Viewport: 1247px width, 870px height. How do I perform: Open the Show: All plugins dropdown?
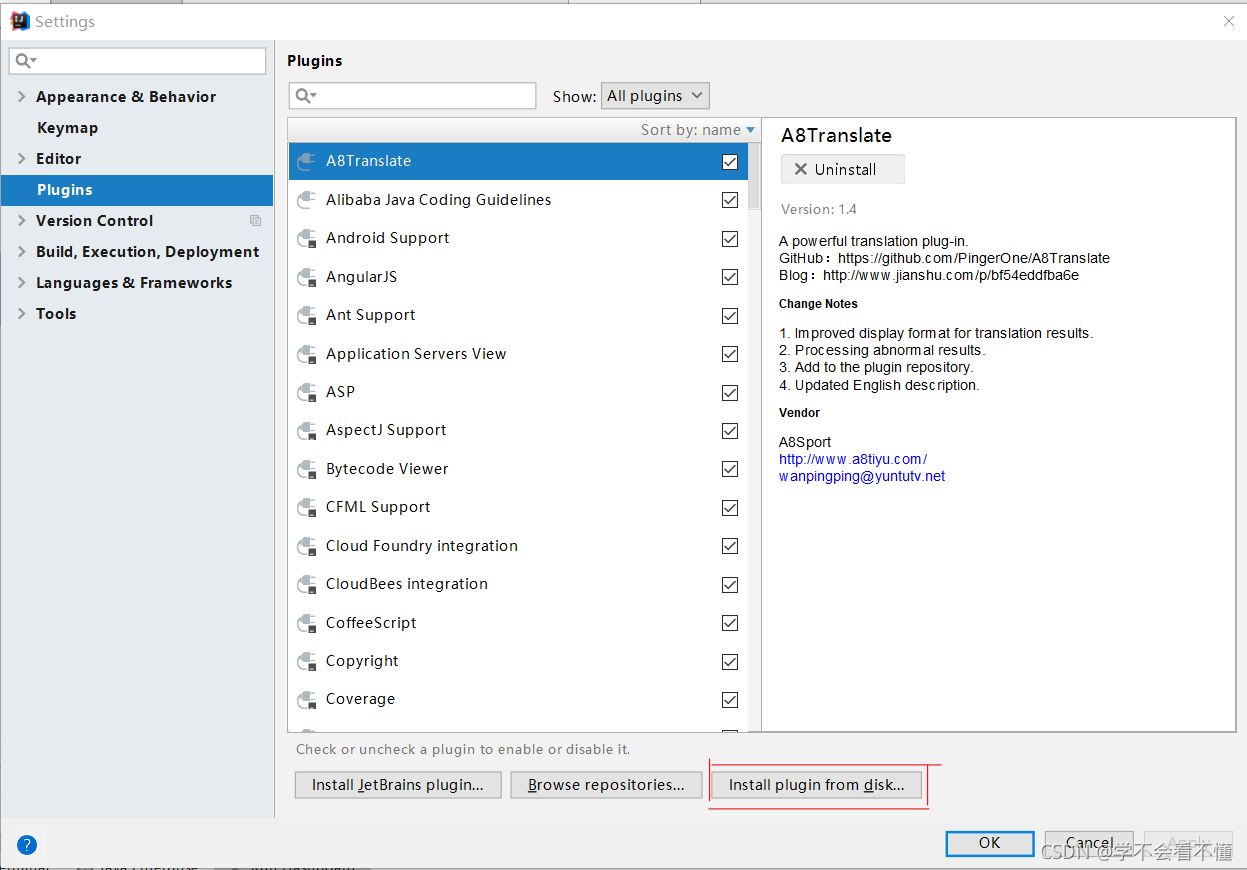tap(655, 96)
